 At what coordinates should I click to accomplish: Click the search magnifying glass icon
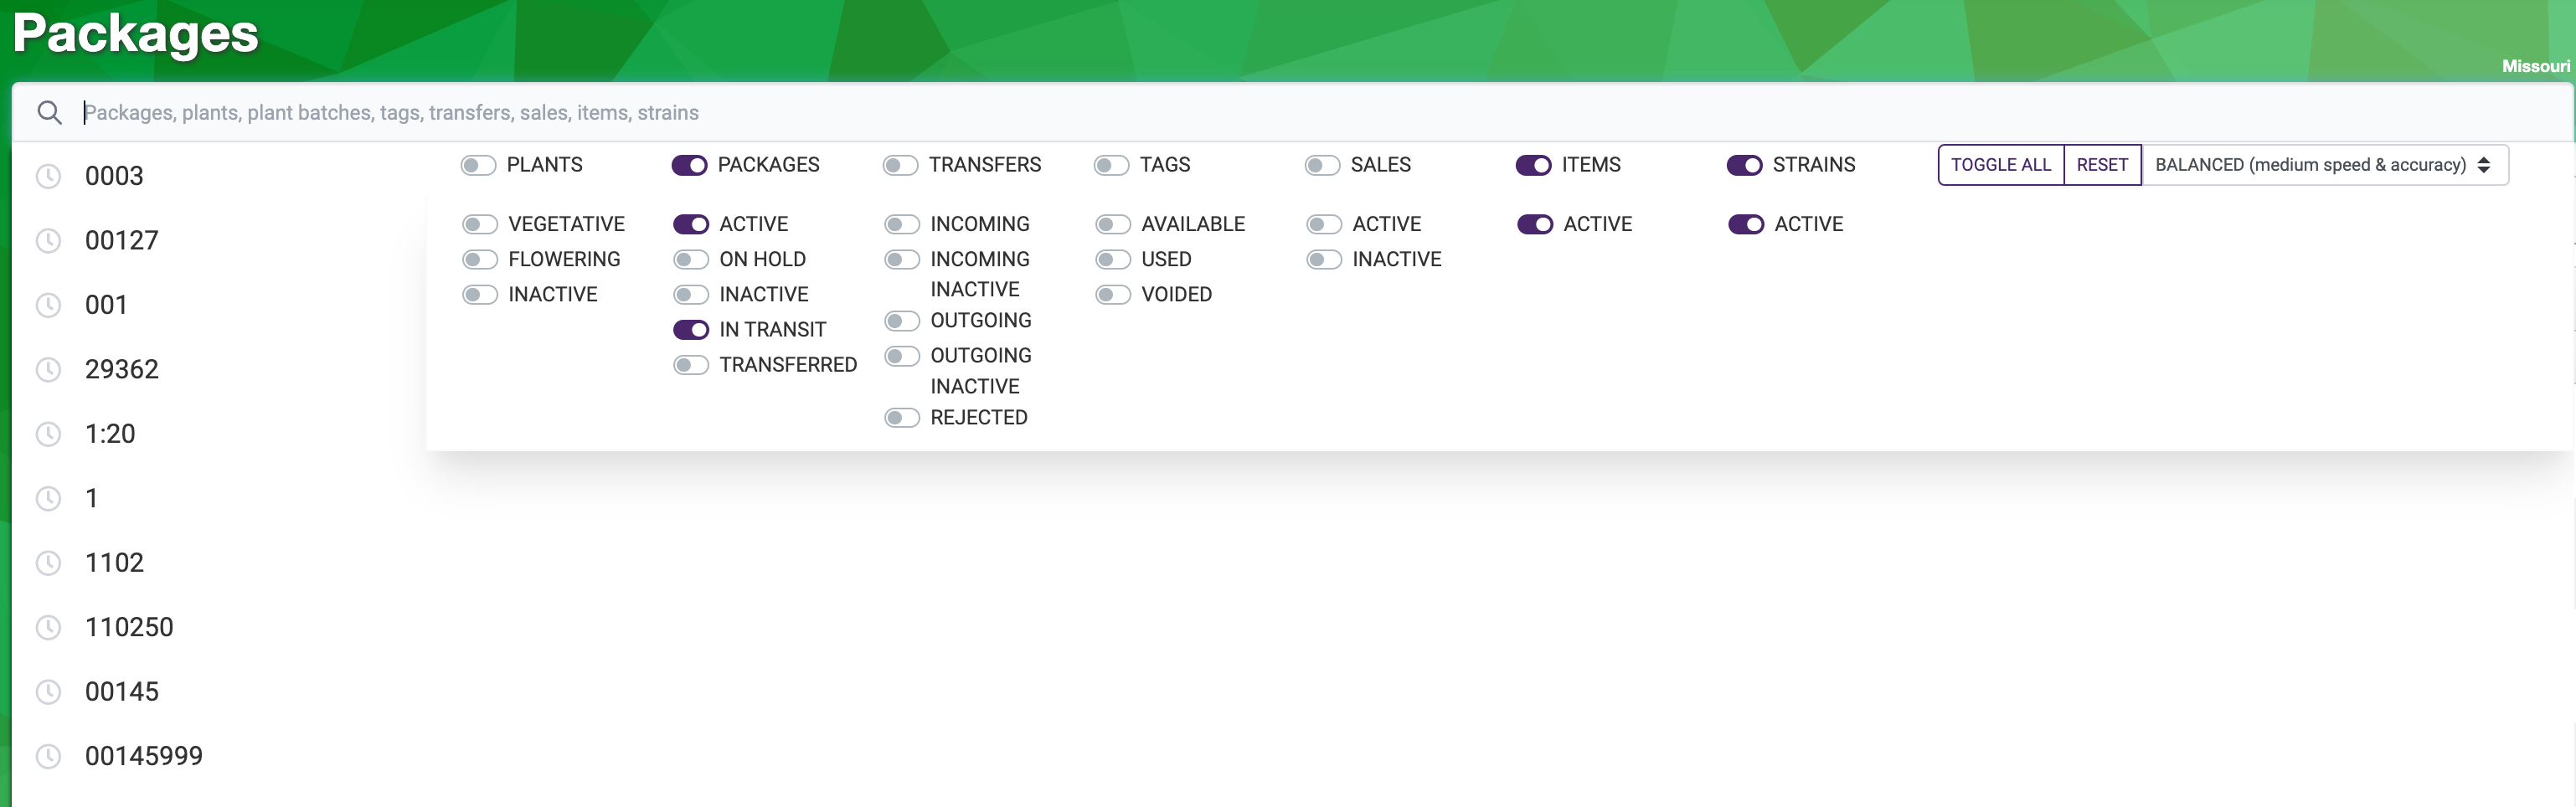point(49,112)
